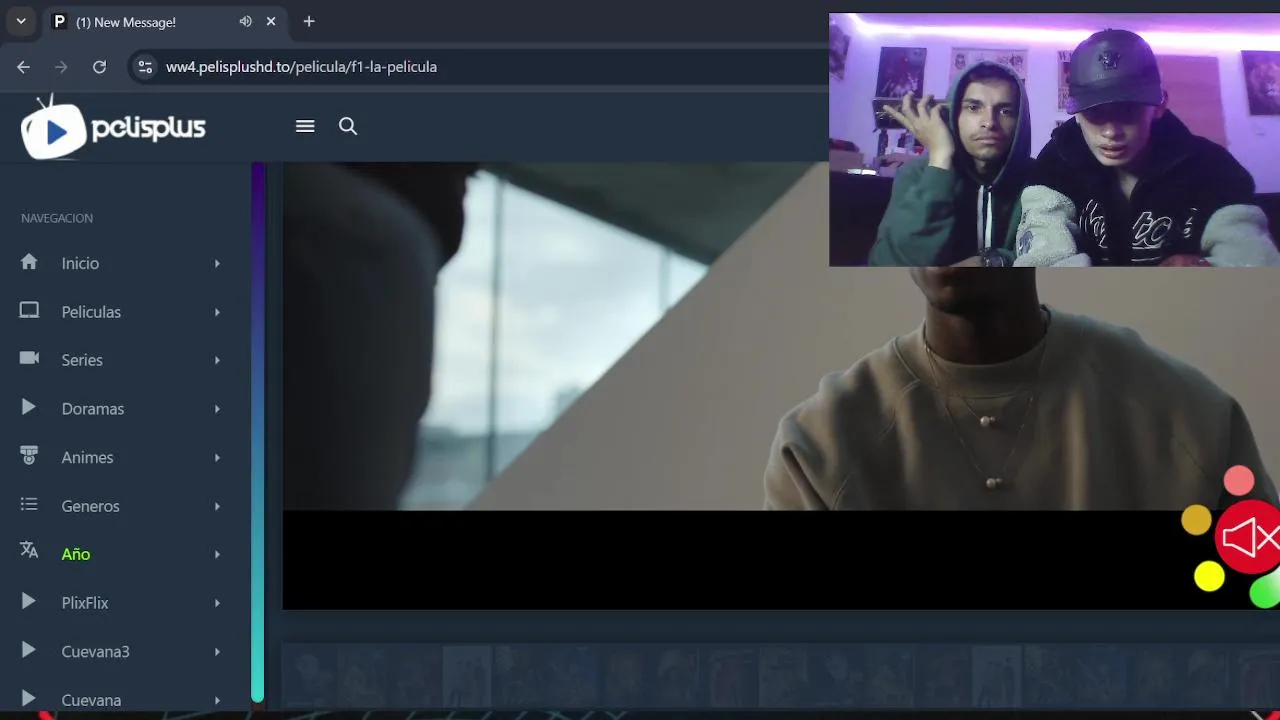Click the pink circle bubble
The width and height of the screenshot is (1280, 720).
pyautogui.click(x=1239, y=481)
